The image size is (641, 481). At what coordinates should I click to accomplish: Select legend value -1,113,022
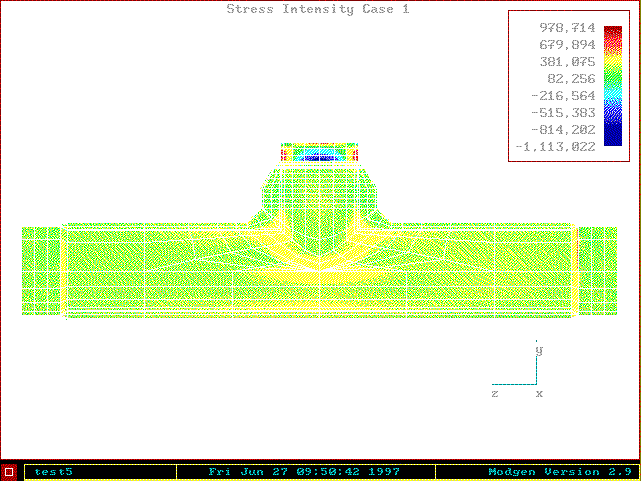click(x=556, y=146)
